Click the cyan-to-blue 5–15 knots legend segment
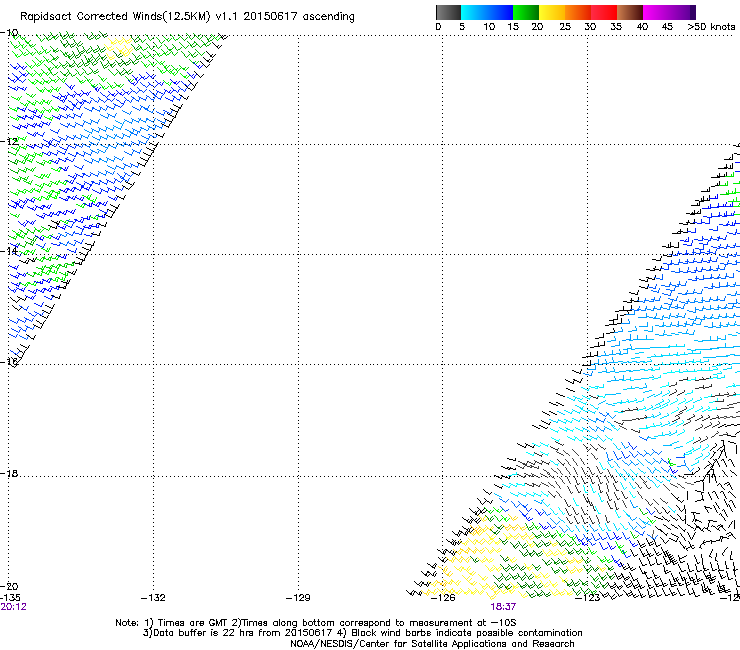 tap(487, 12)
